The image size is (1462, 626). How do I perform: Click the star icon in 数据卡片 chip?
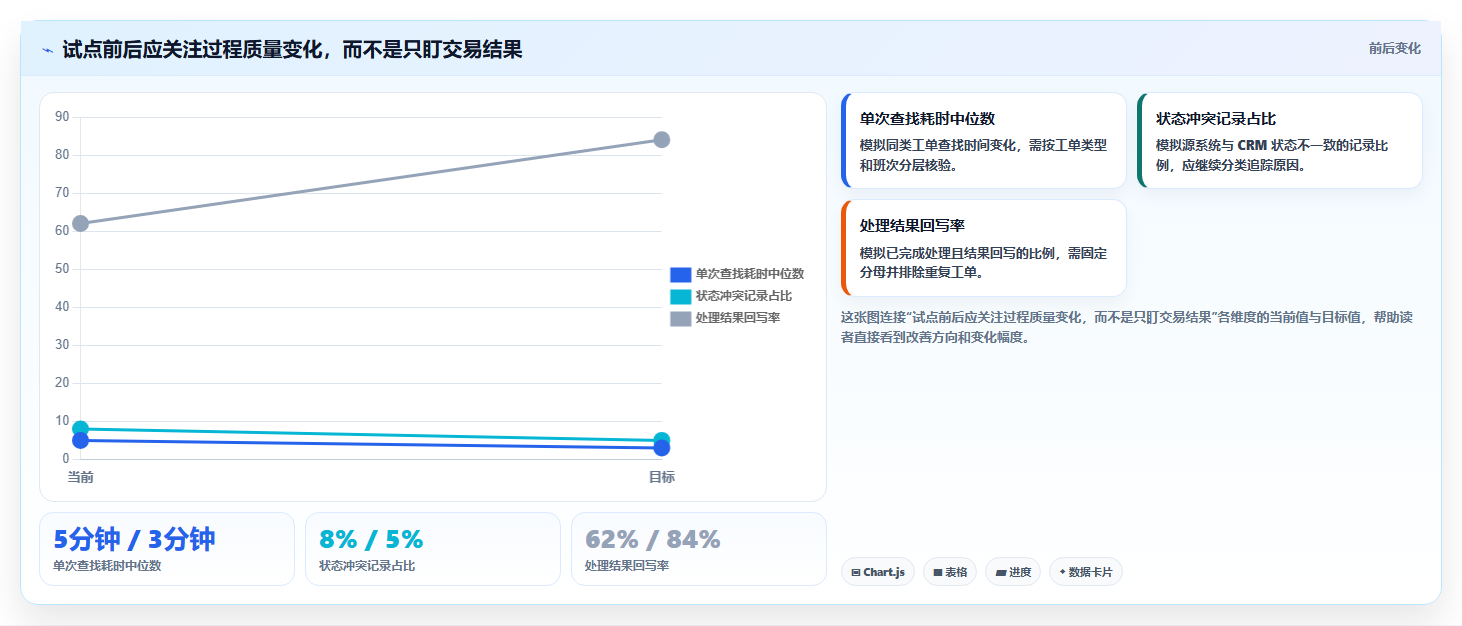[1062, 573]
